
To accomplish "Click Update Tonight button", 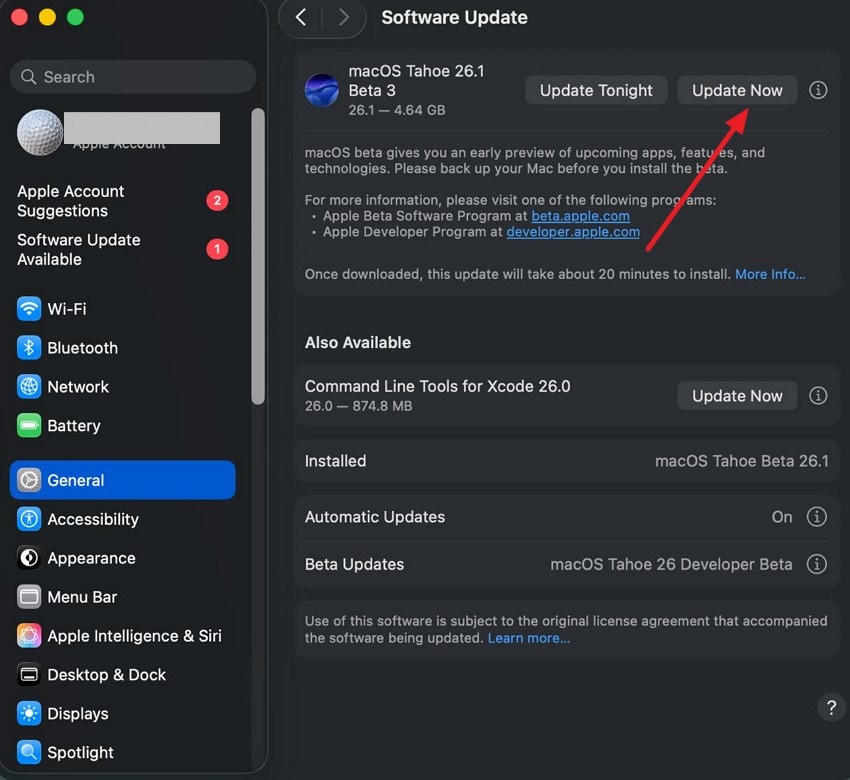I will point(596,90).
